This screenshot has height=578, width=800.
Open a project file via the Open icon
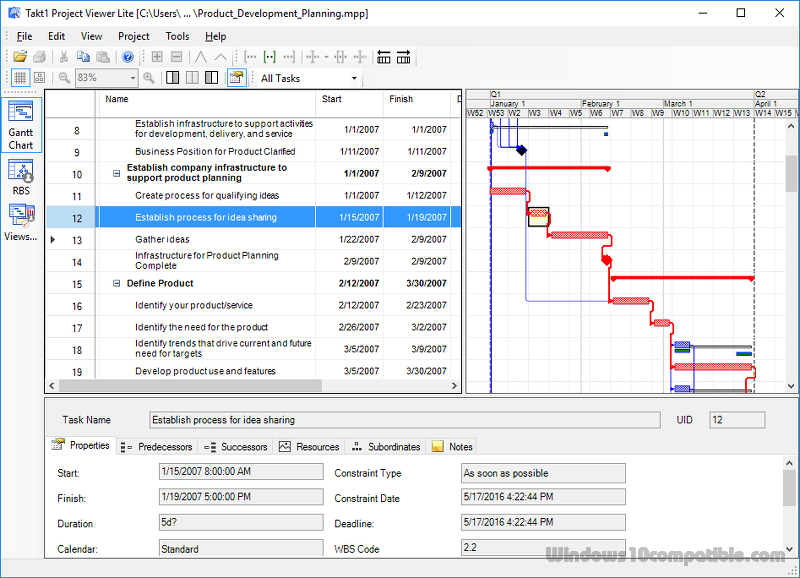(20, 57)
